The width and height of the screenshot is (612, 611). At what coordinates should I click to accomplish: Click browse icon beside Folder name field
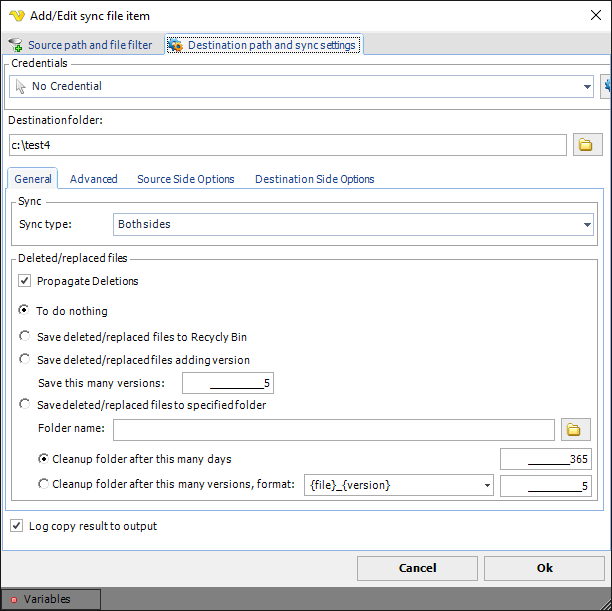tap(574, 430)
